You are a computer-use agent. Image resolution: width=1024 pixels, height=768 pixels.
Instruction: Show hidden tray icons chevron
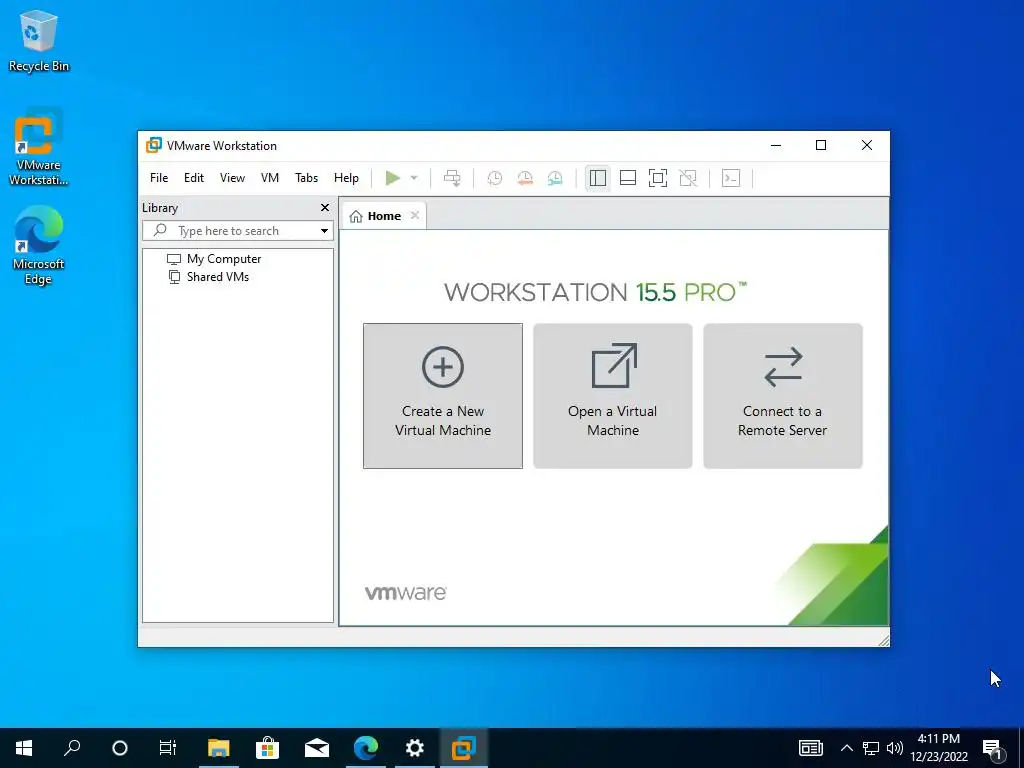846,748
